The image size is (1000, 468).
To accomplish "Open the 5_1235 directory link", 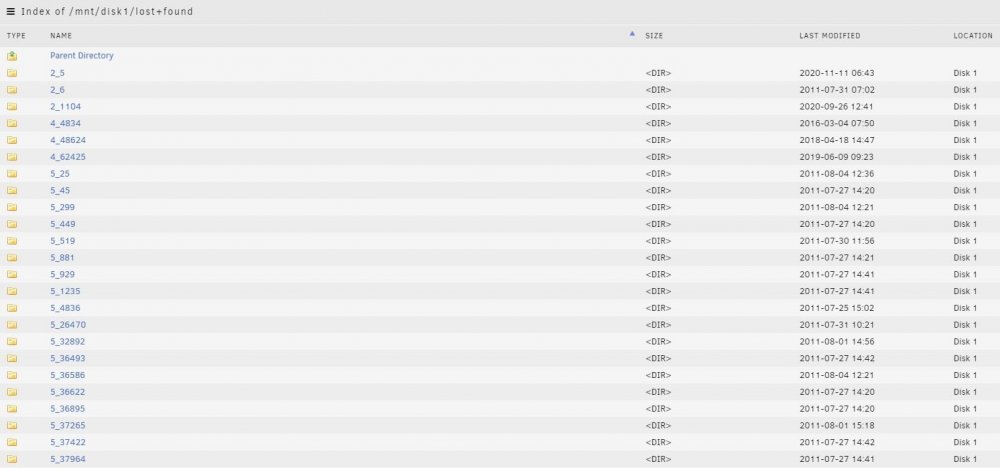I will coord(65,291).
